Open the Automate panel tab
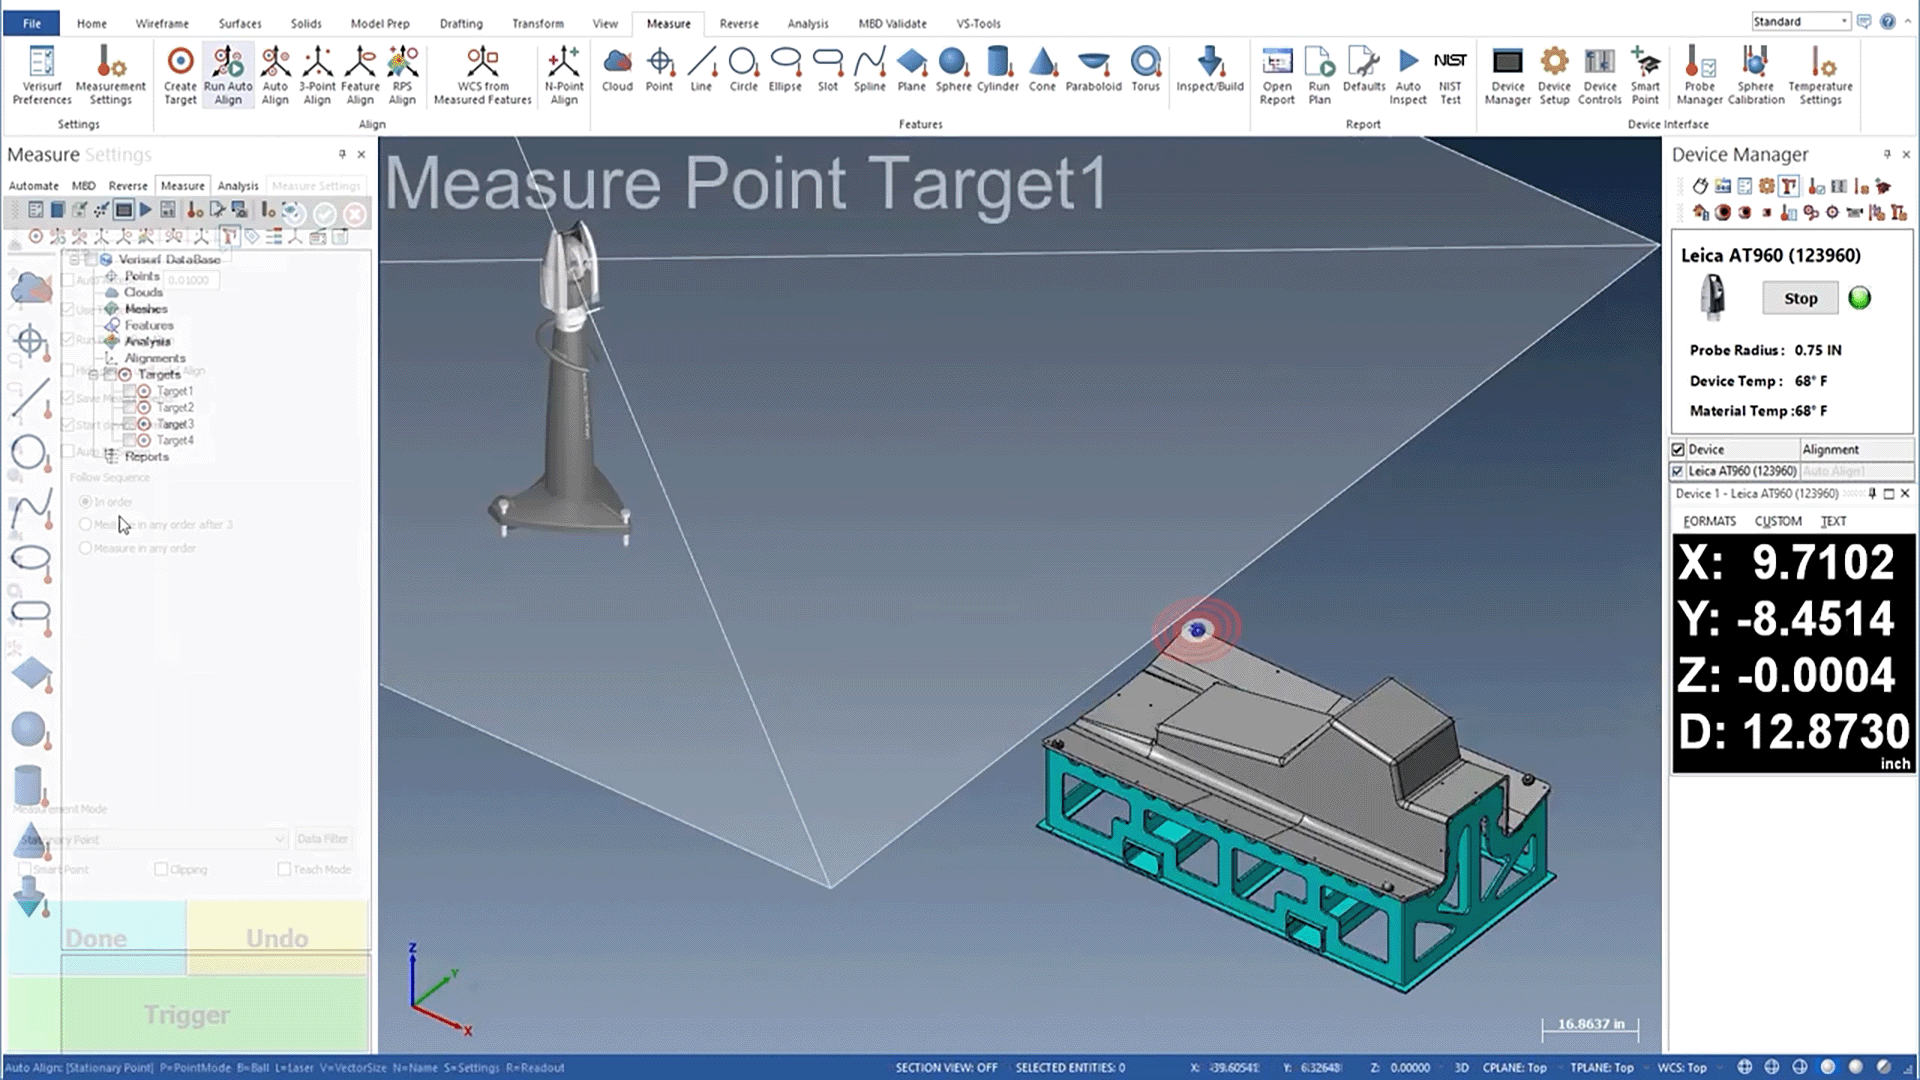The height and width of the screenshot is (1080, 1920). coord(33,185)
